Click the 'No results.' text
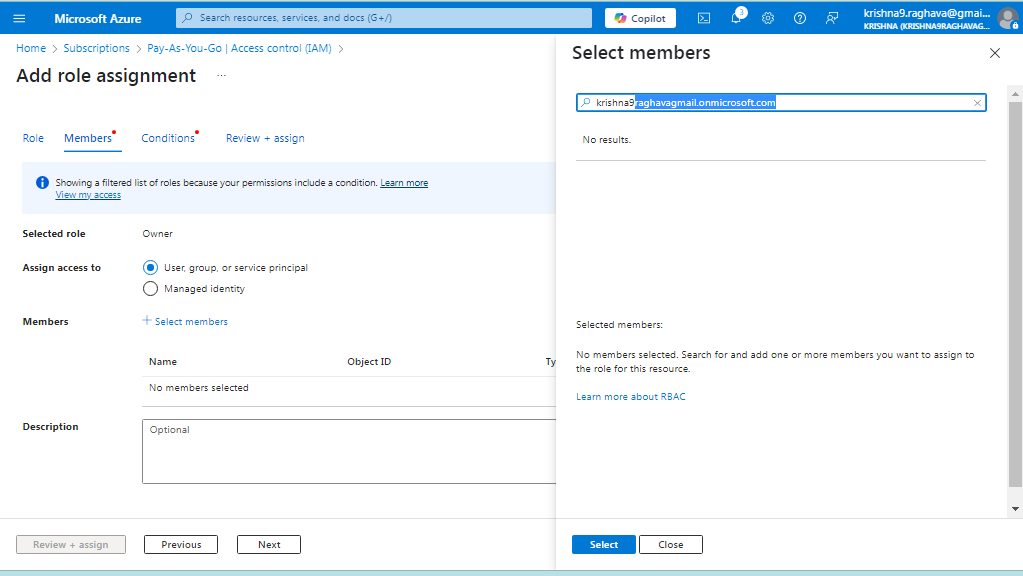 607,140
